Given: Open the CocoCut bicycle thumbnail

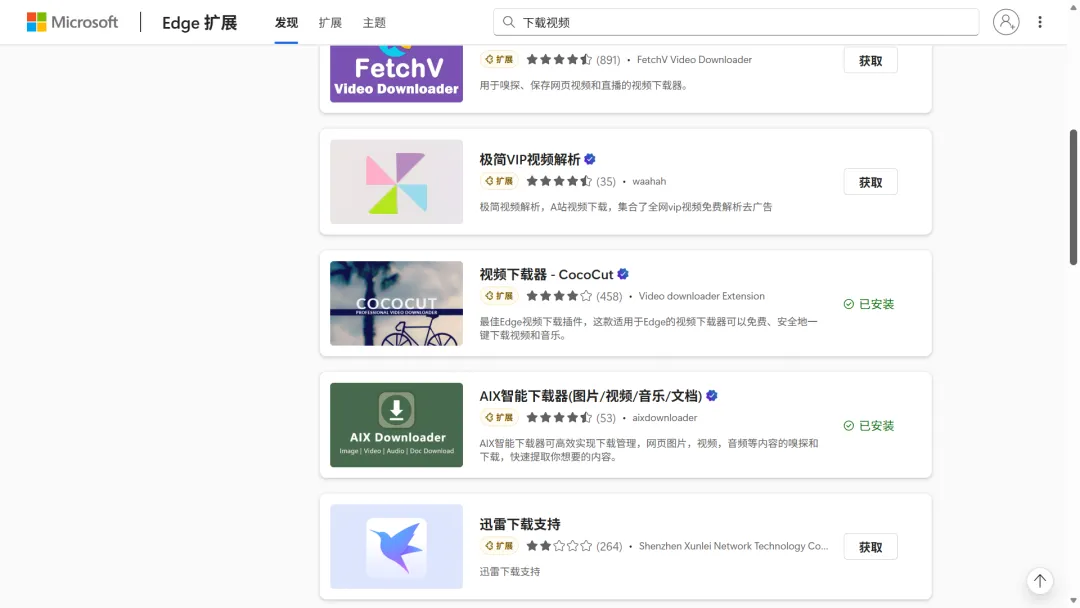Looking at the screenshot, I should [396, 303].
